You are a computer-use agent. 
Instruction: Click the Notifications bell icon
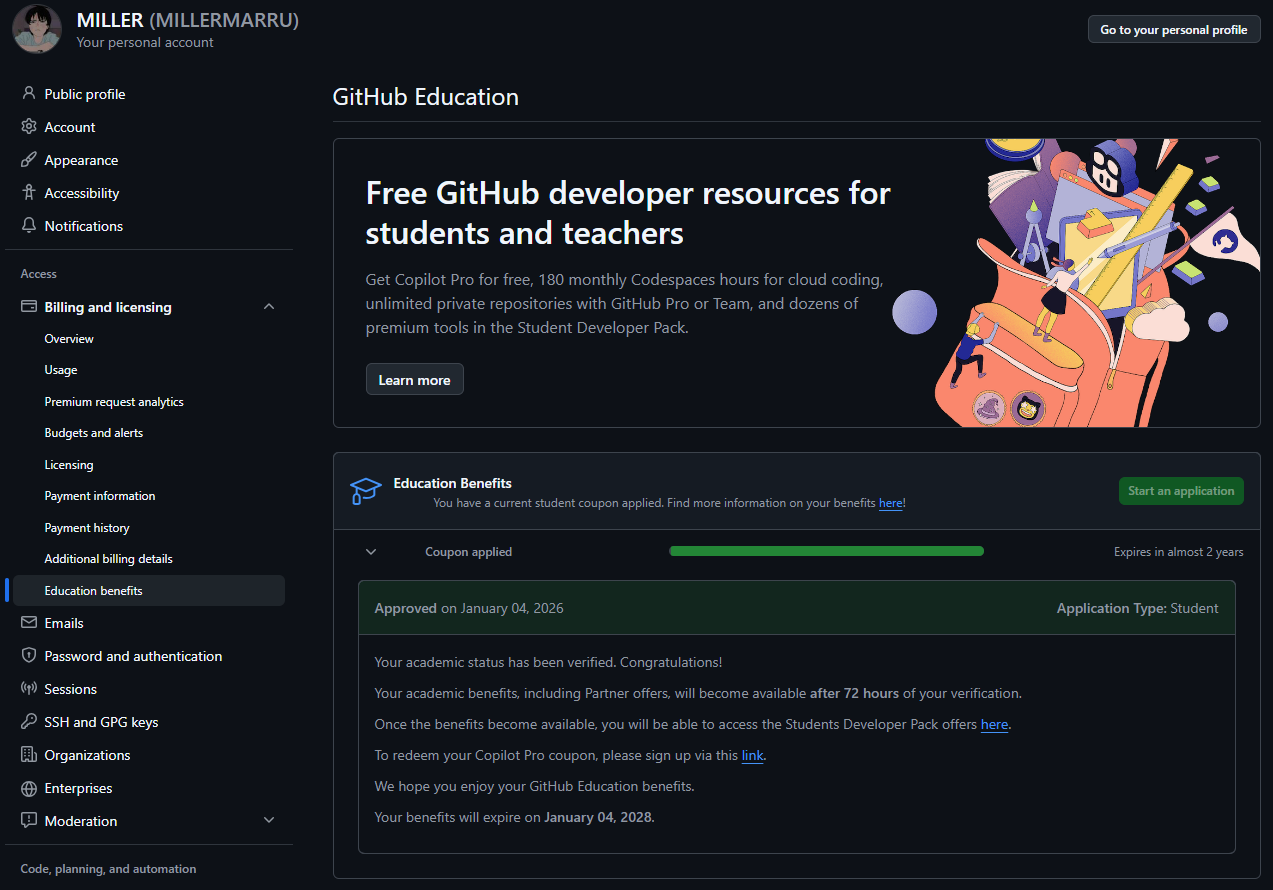29,226
